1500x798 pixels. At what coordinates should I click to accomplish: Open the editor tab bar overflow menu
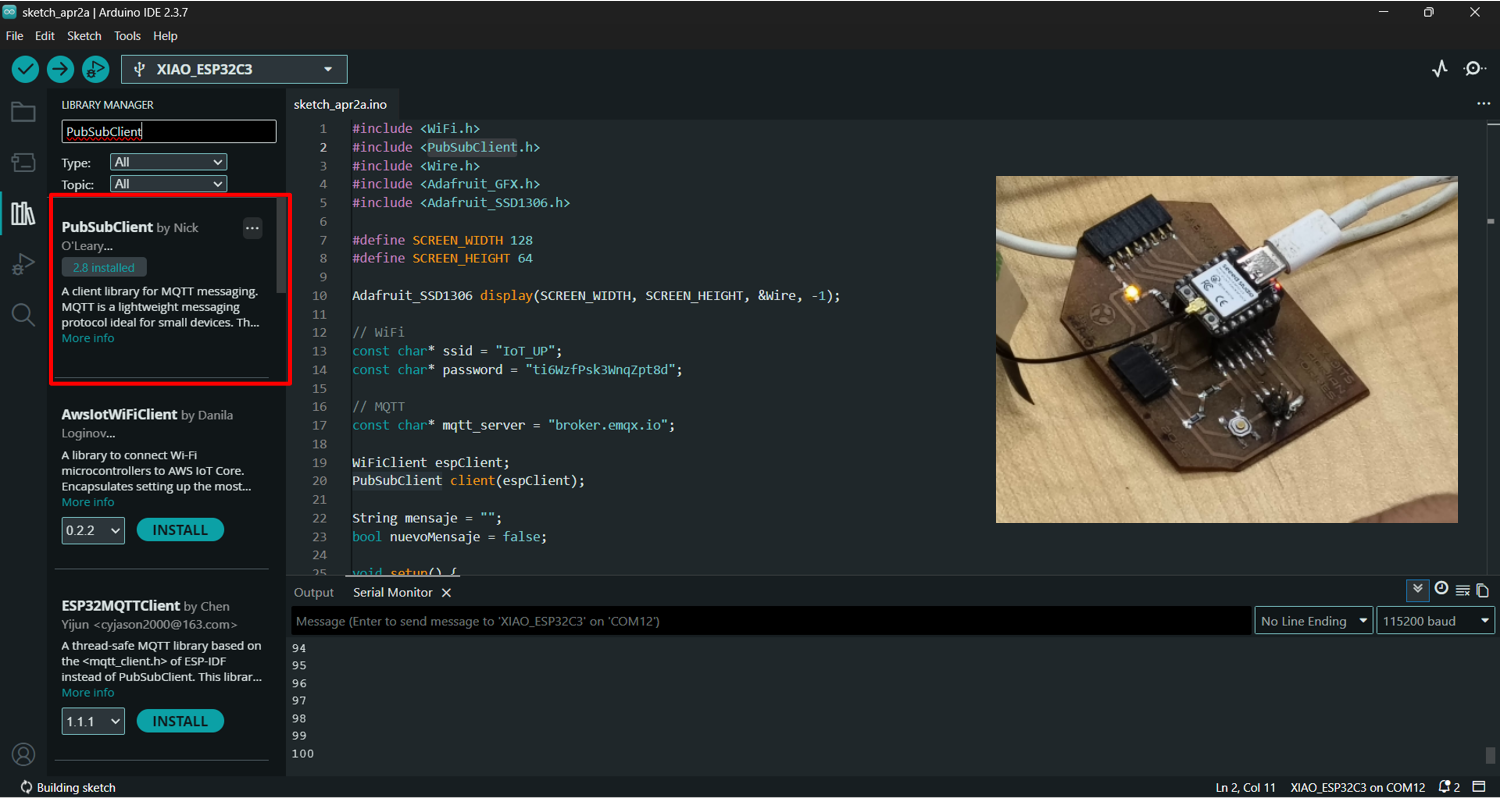click(1483, 104)
